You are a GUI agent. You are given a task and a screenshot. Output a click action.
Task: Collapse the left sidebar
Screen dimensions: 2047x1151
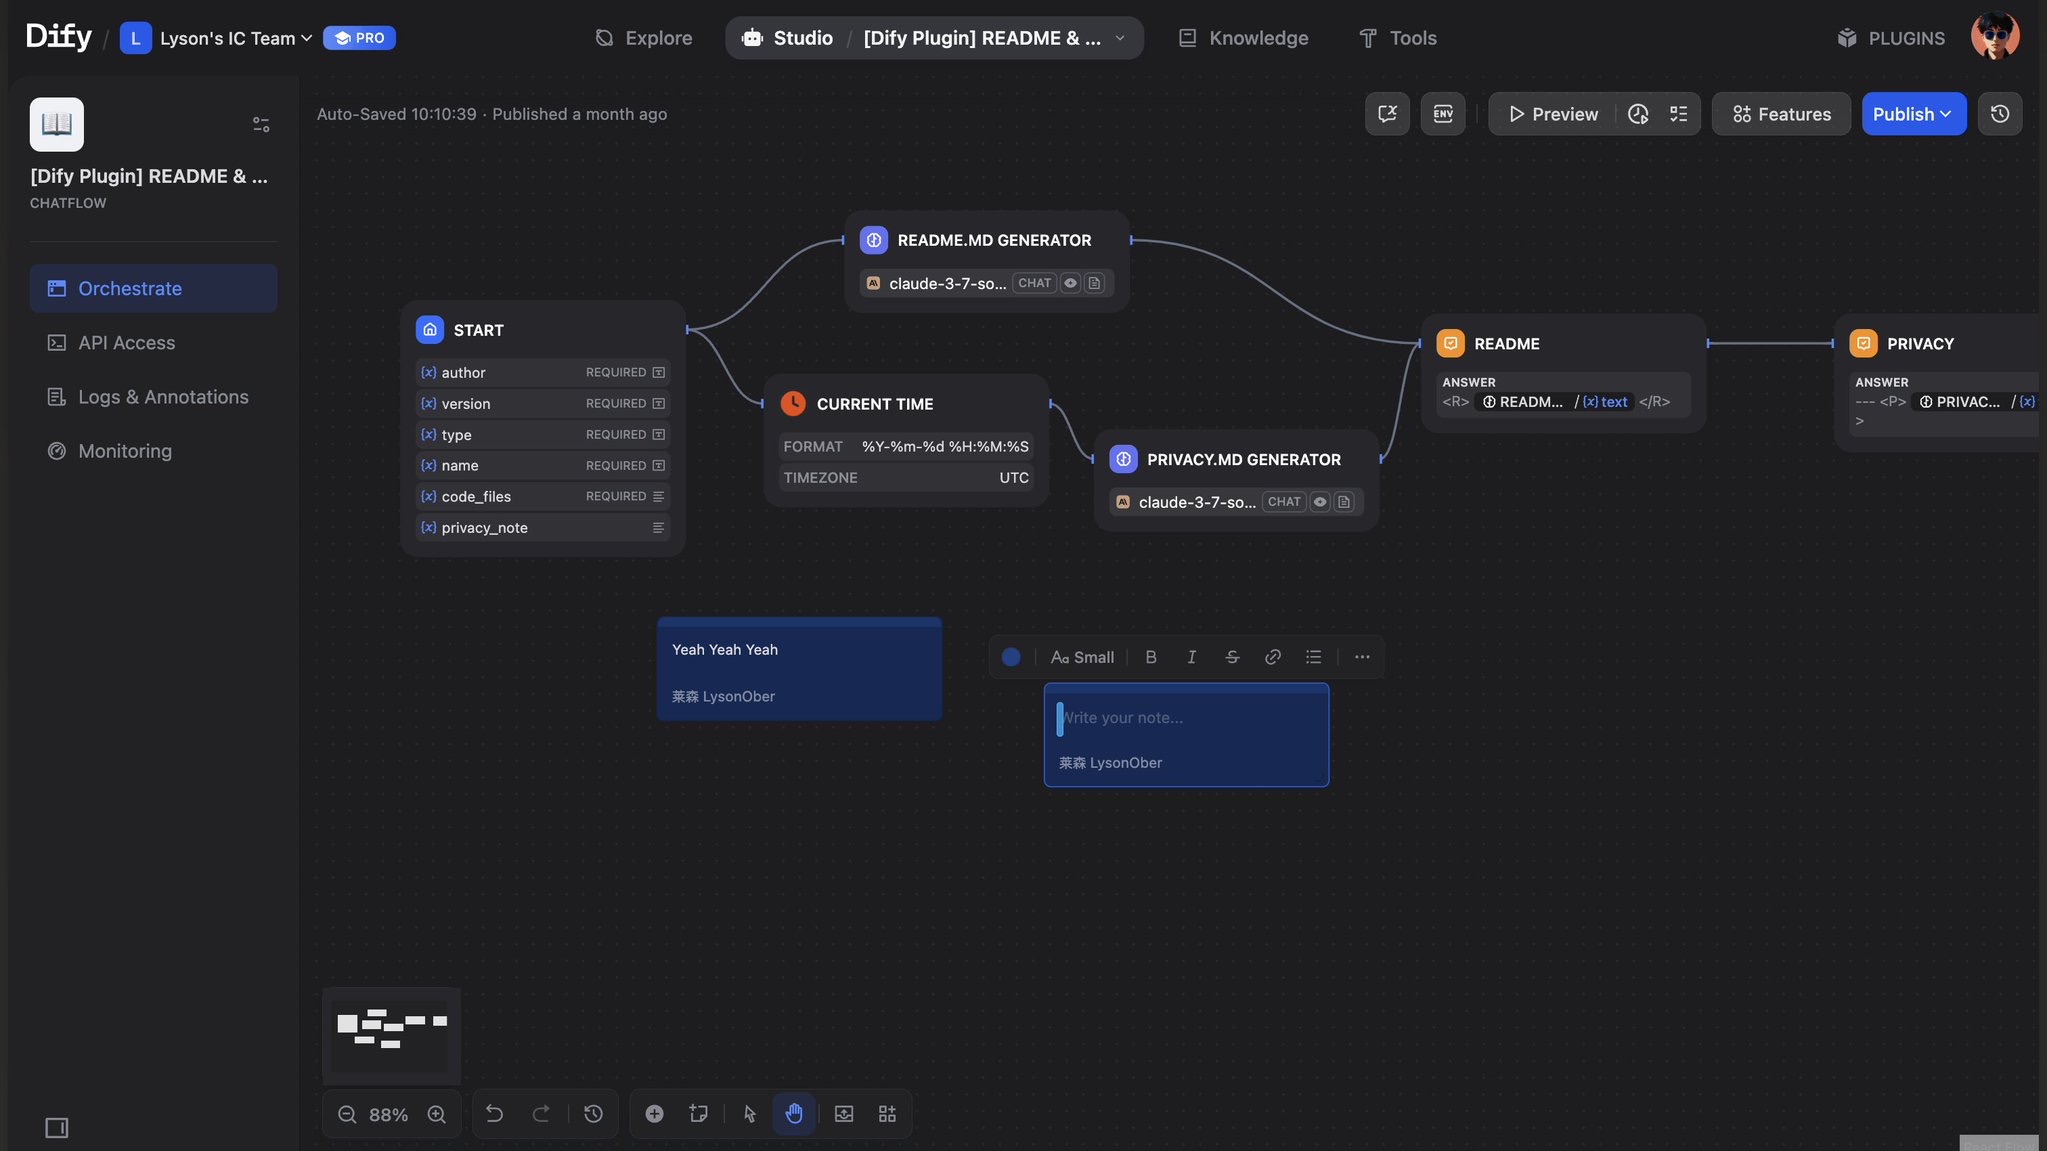click(x=57, y=1128)
